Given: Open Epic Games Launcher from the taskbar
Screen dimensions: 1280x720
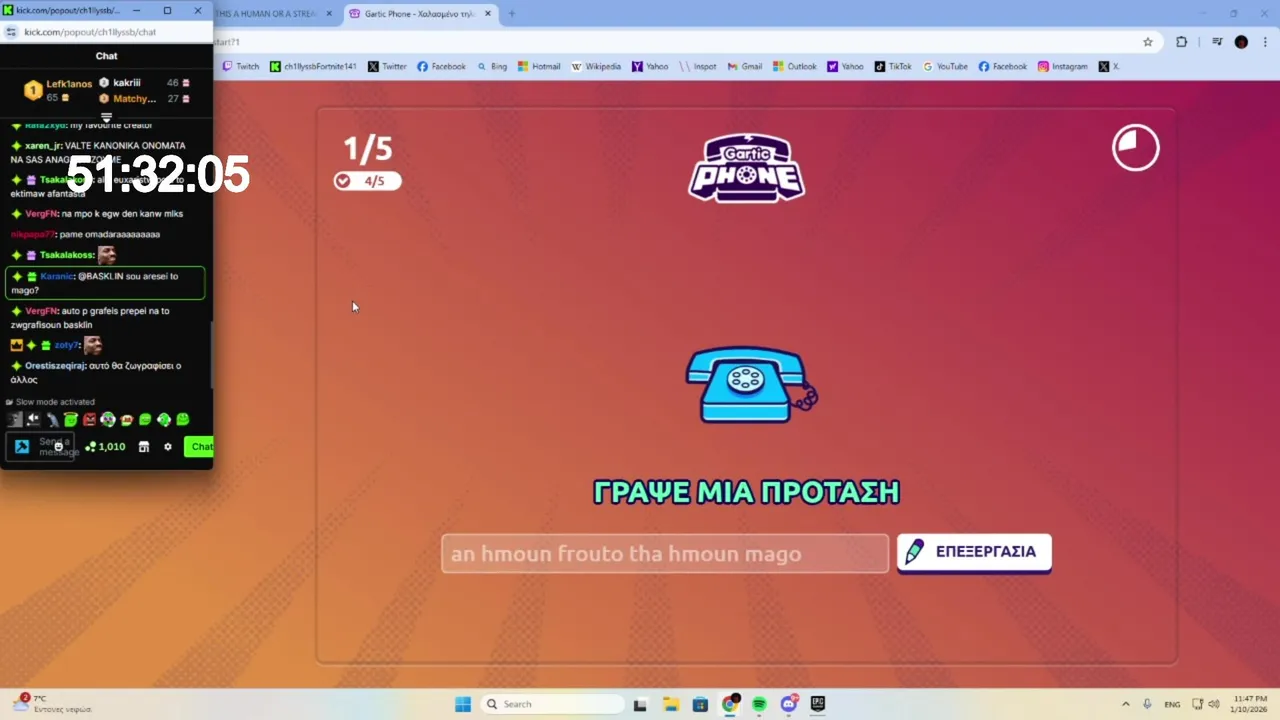Looking at the screenshot, I should (818, 704).
